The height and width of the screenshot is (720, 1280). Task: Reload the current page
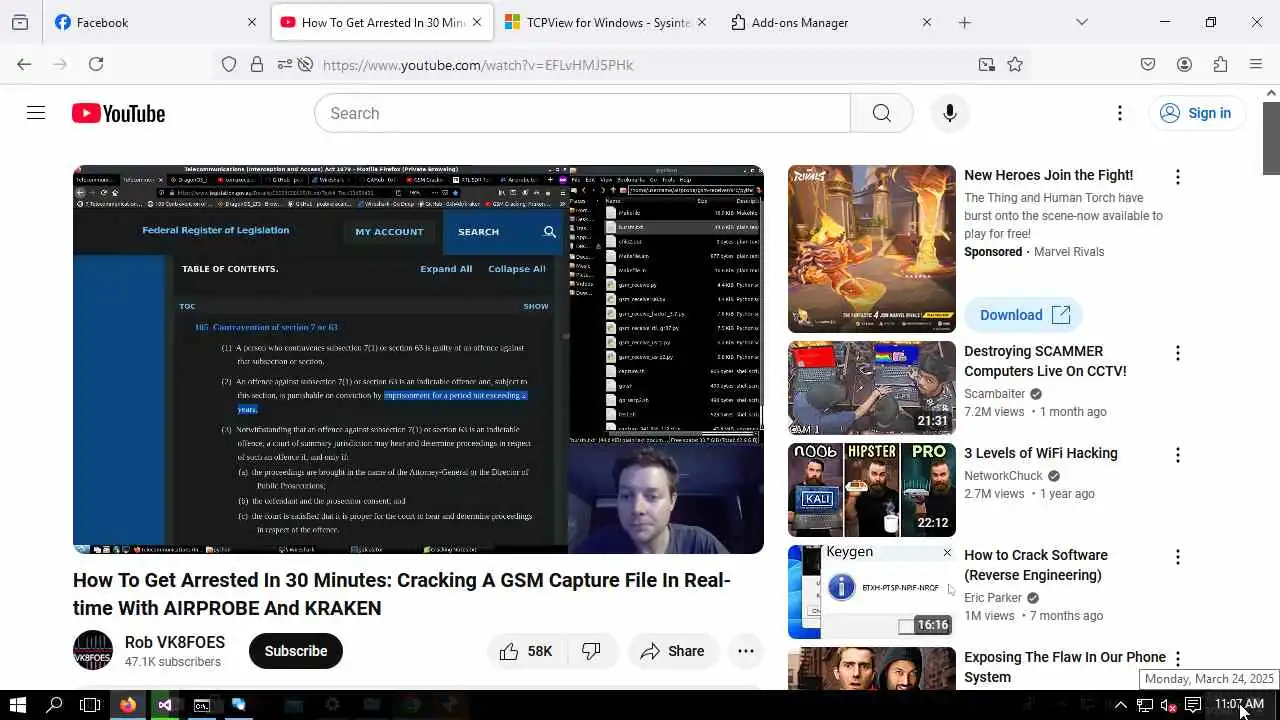(96, 64)
